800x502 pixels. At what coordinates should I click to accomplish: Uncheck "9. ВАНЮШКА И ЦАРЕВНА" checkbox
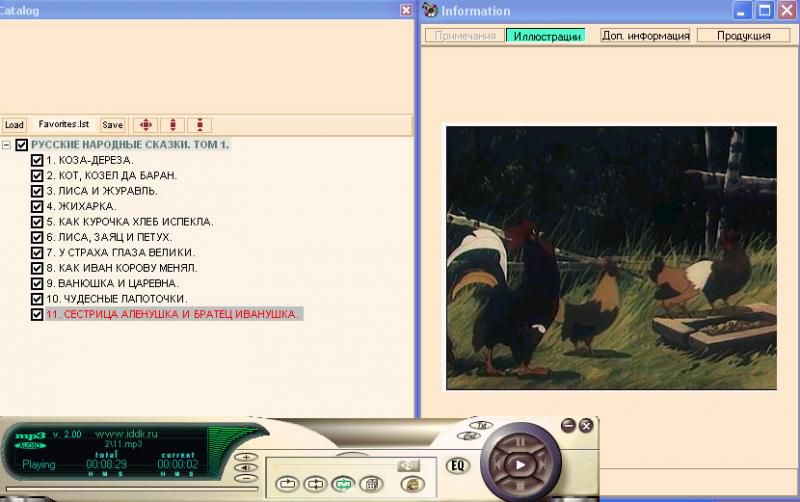(37, 283)
